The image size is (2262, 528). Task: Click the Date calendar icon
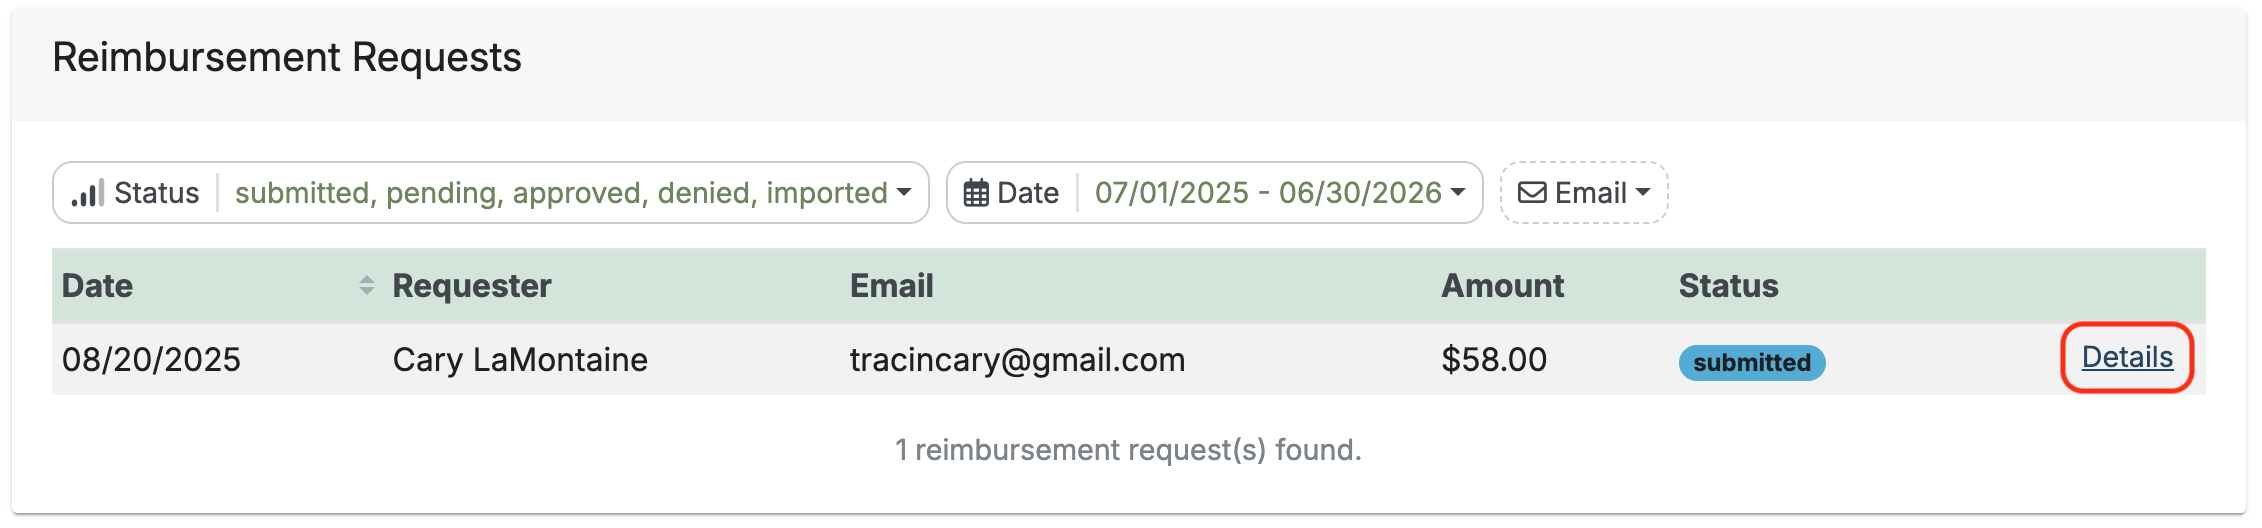click(x=976, y=193)
